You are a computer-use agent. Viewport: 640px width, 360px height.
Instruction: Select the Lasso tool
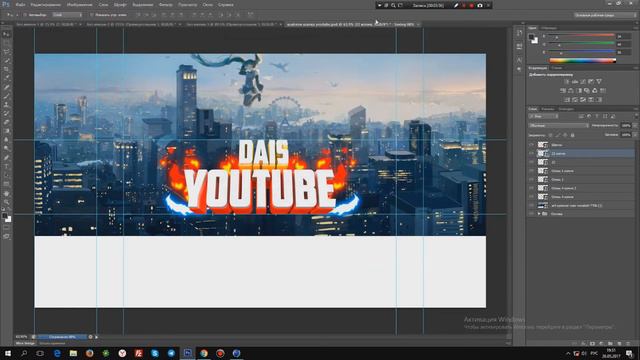pos(7,52)
